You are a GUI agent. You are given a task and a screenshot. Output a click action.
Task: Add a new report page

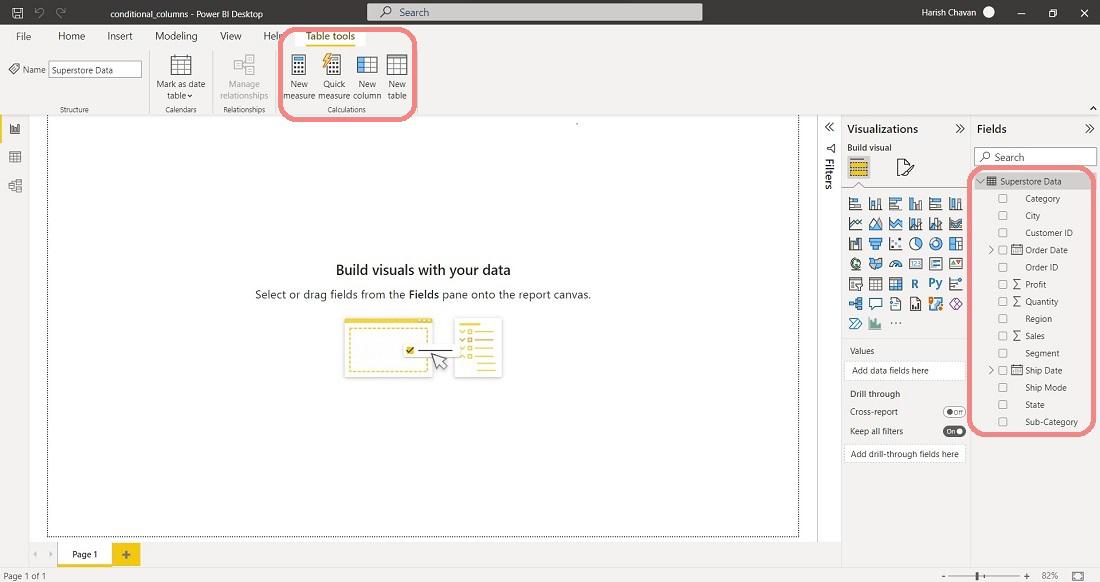[126, 554]
